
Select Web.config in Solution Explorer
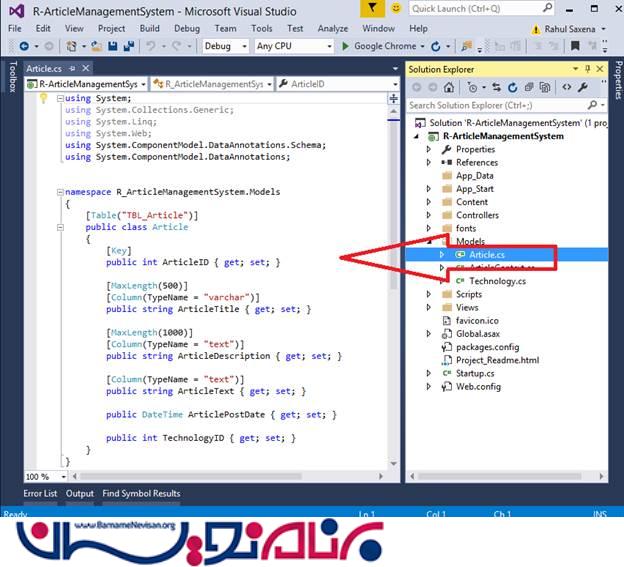478,386
